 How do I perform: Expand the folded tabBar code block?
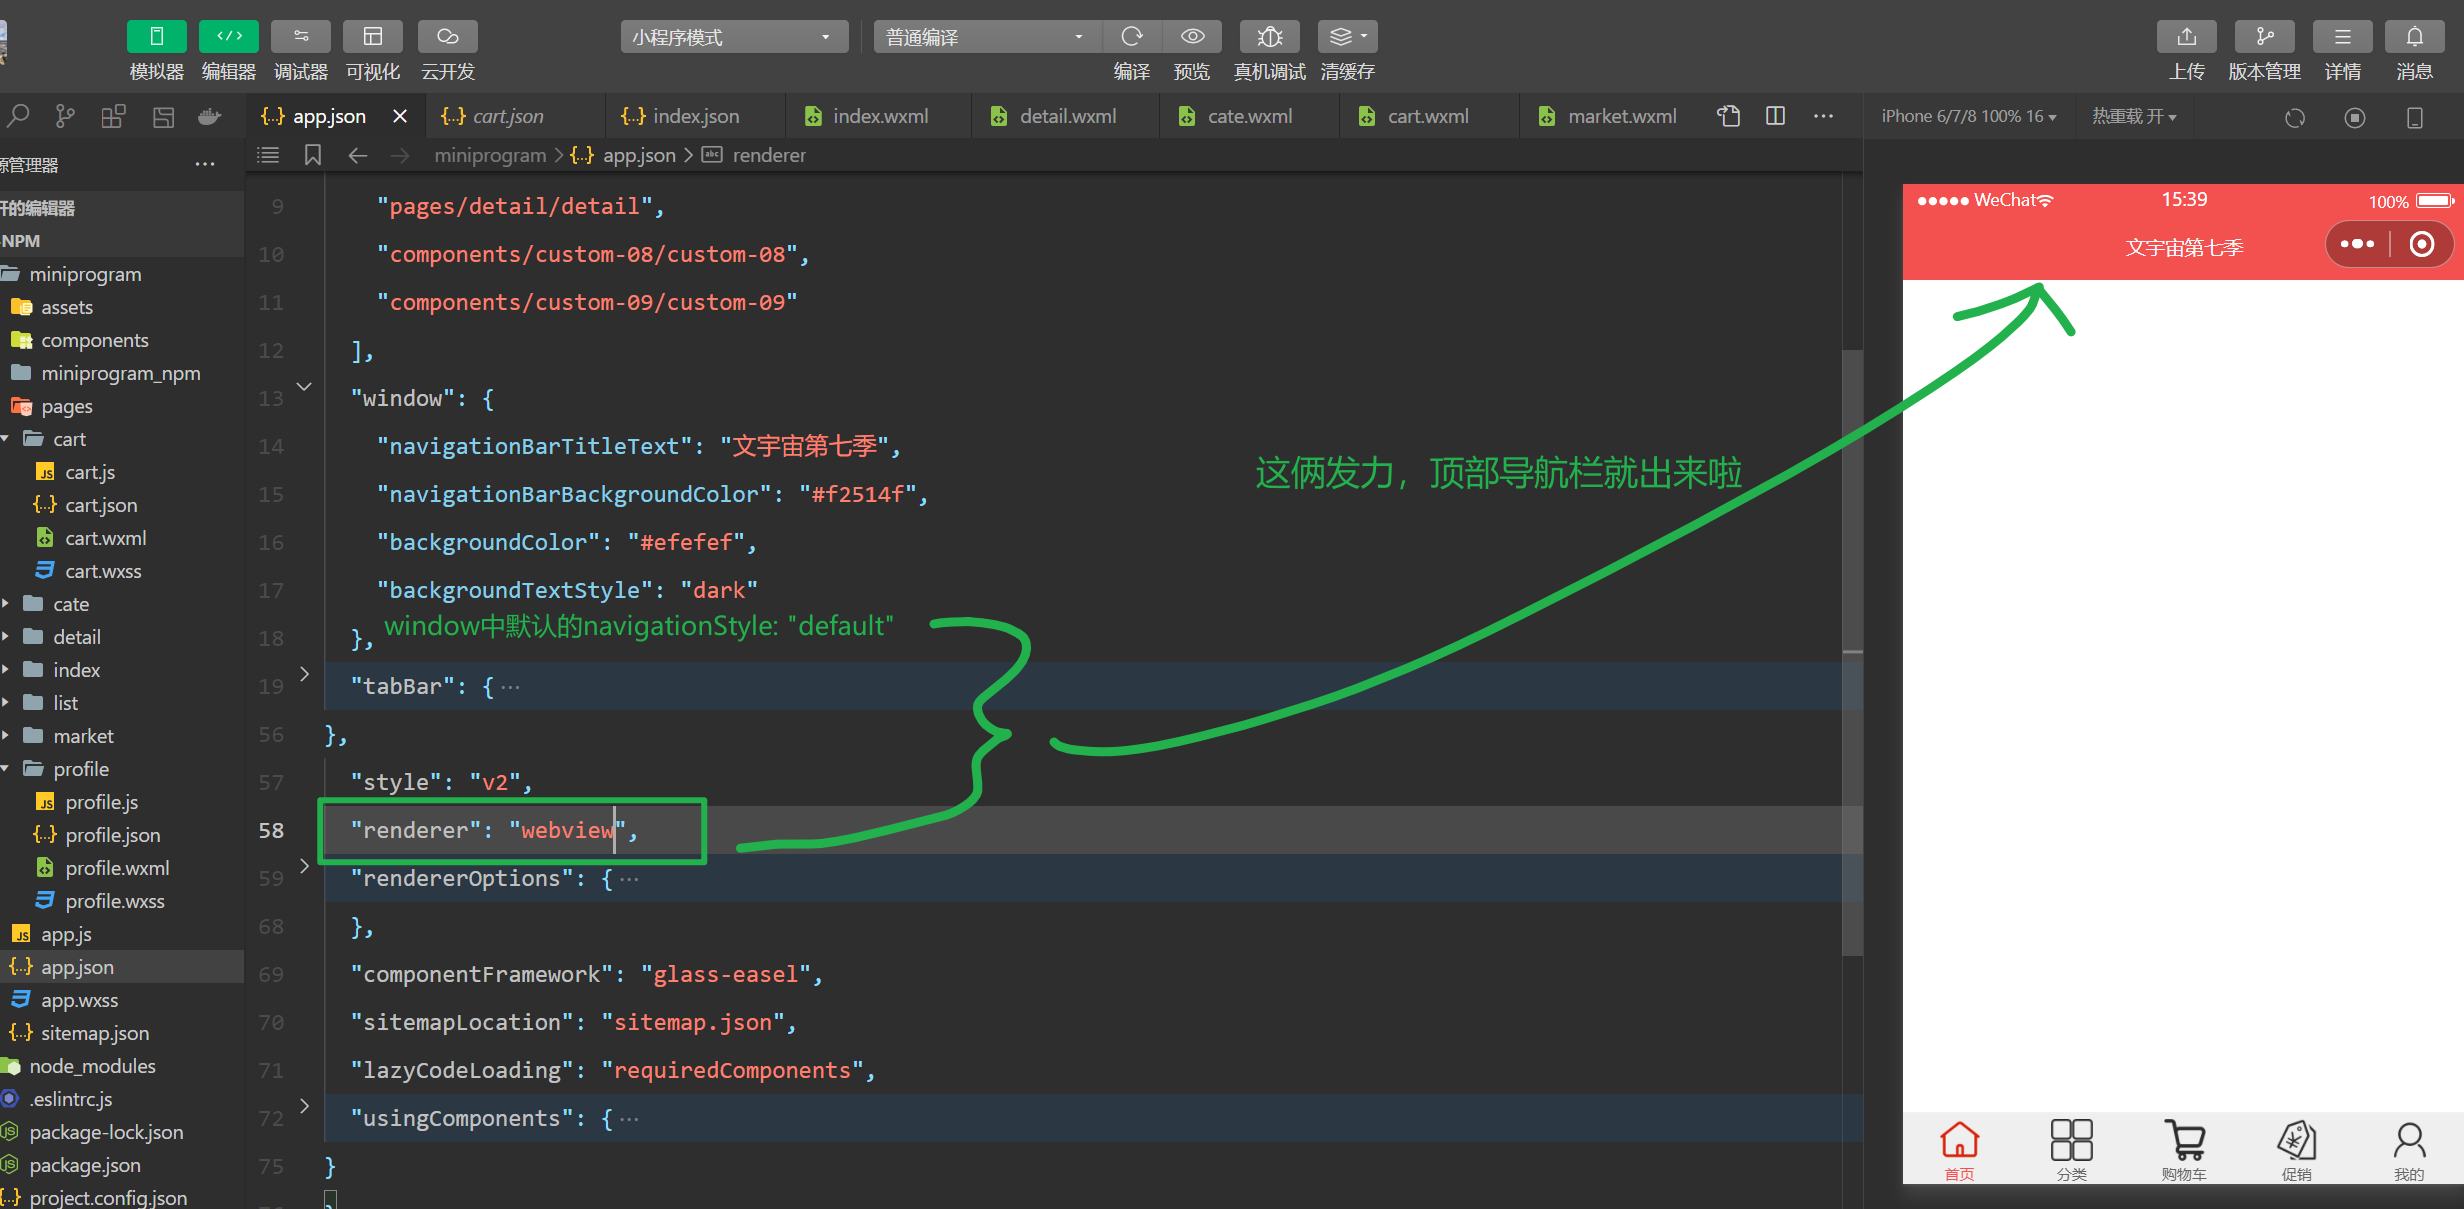click(304, 675)
